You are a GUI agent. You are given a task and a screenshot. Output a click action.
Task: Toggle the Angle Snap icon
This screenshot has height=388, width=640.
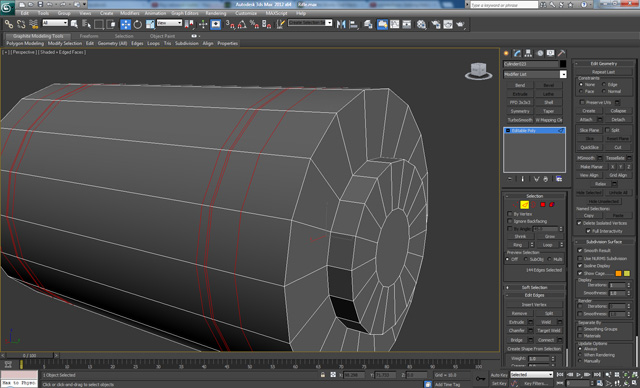pos(242,24)
